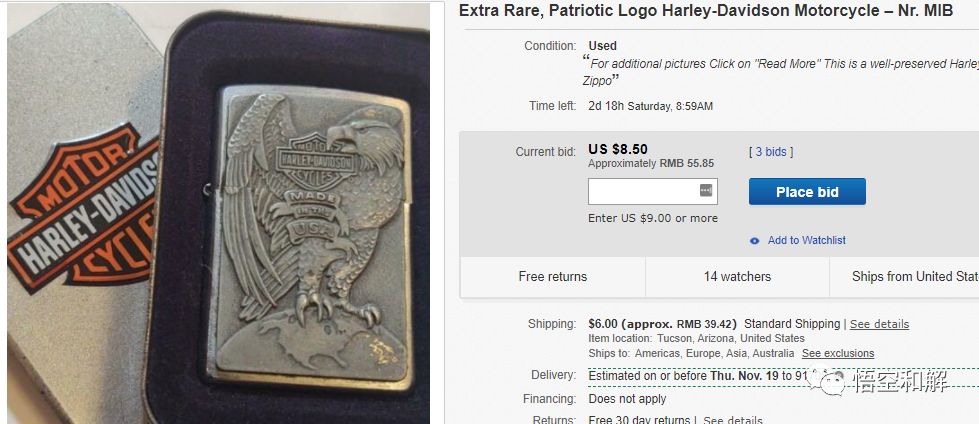Image resolution: width=979 pixels, height=424 pixels.
Task: Click the estimated delivery date text
Action: pos(698,376)
